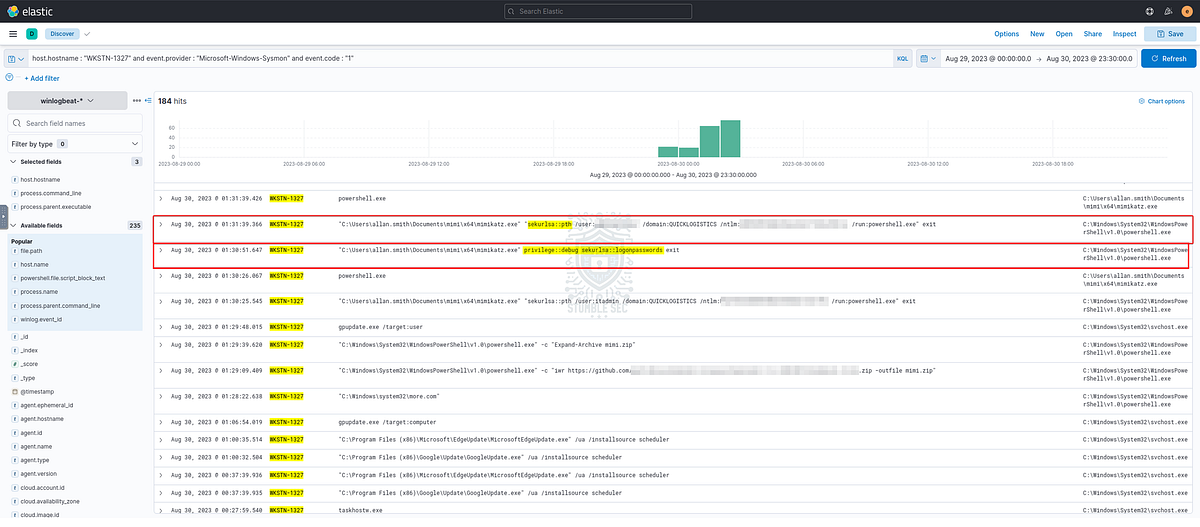Click the file.path field type icon
This screenshot has height=527, width=1200.
(x=14, y=250)
